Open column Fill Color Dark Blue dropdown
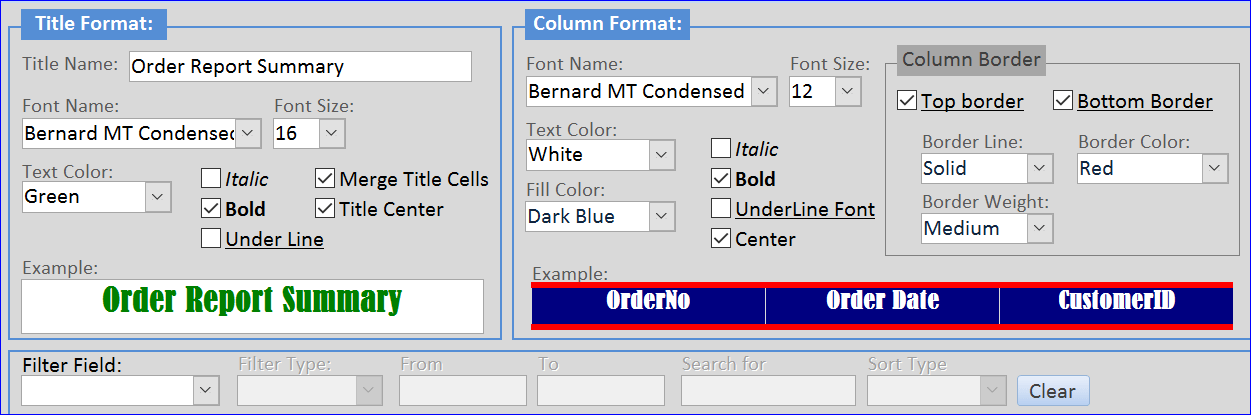This screenshot has width=1251, height=415. (x=662, y=216)
